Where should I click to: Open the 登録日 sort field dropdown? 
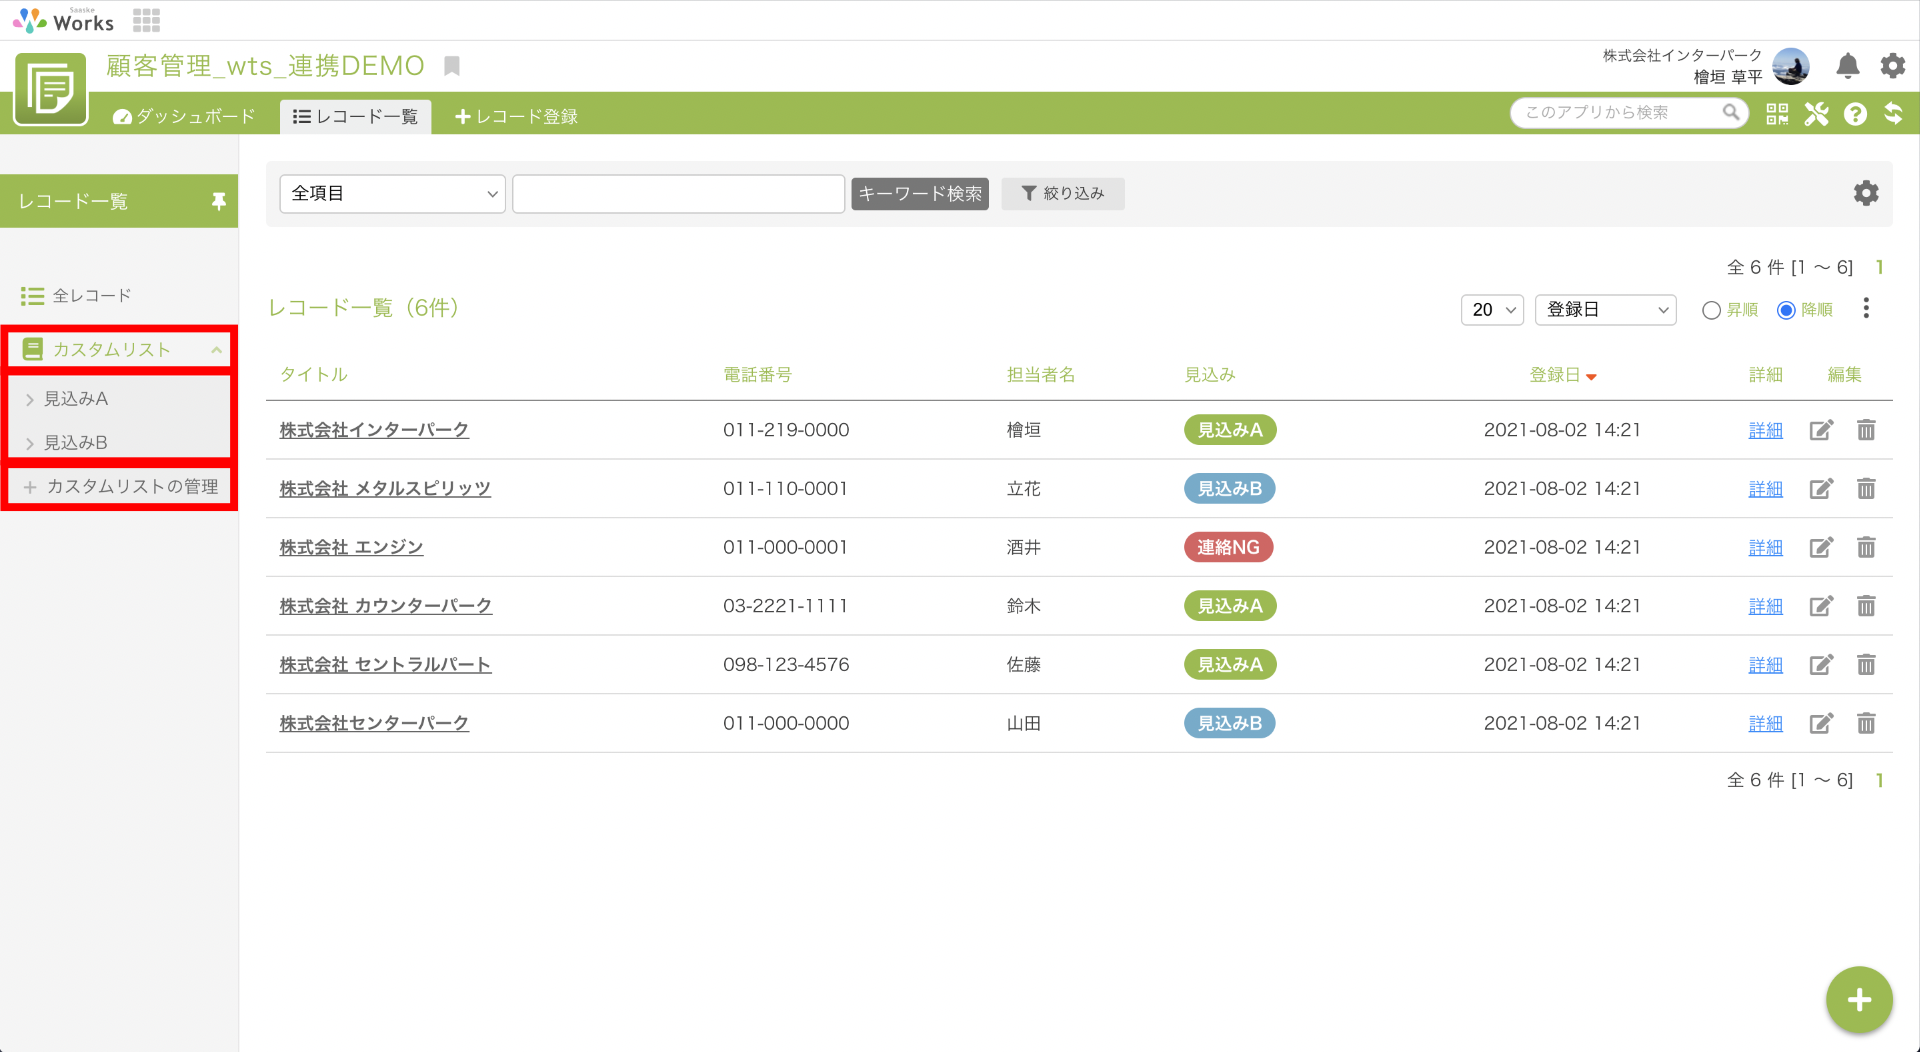click(x=1605, y=310)
